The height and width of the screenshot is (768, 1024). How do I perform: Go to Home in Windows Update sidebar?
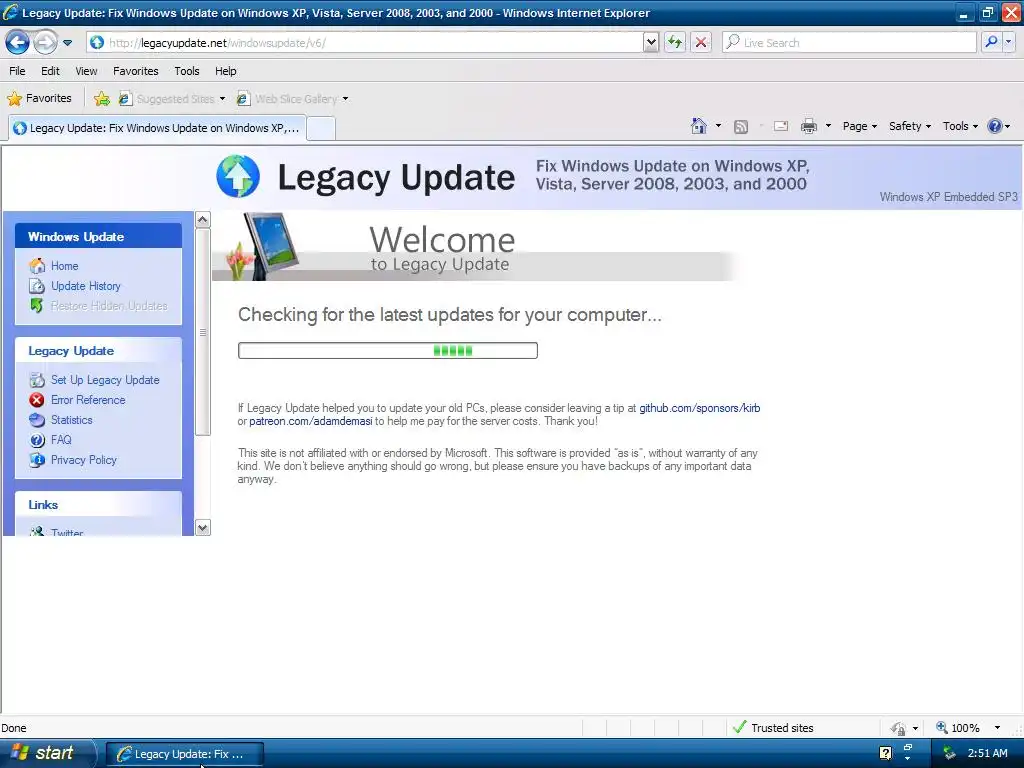point(65,266)
